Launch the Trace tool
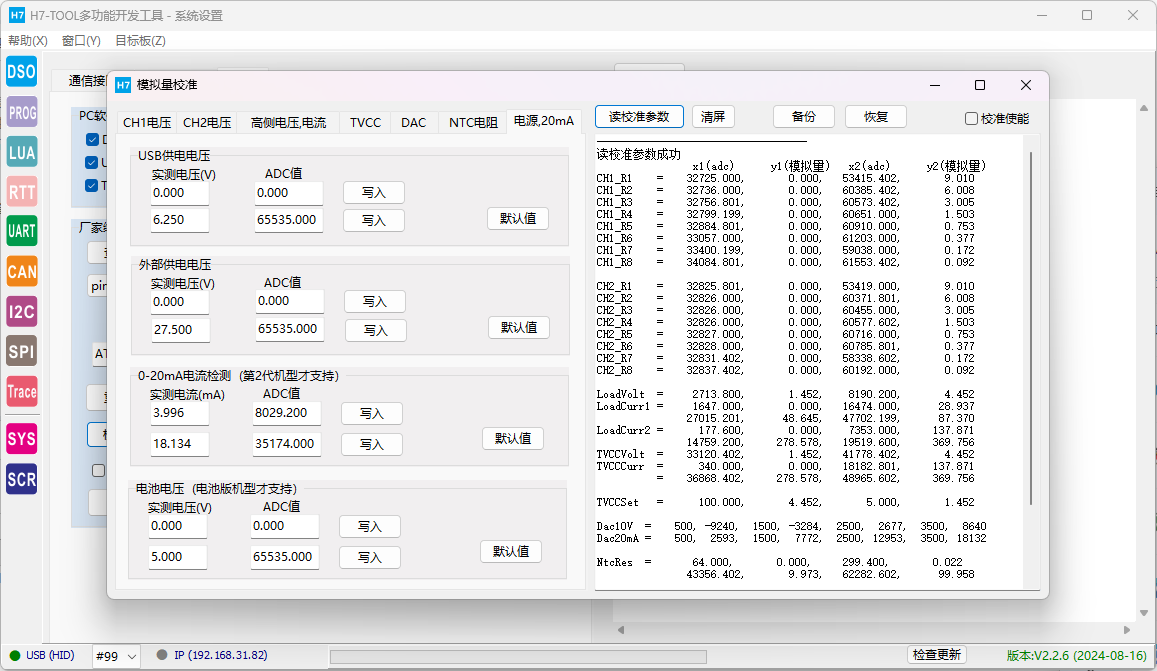This screenshot has height=671, width=1157. coord(21,391)
